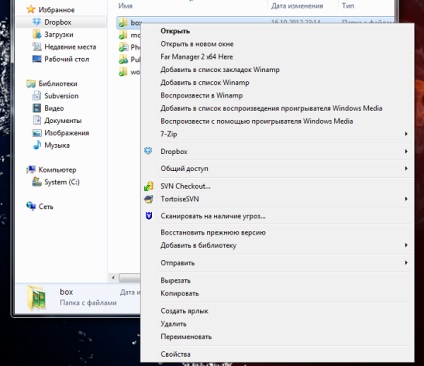
Task: Expand the Dropbox submenu arrow
Action: (x=406, y=151)
